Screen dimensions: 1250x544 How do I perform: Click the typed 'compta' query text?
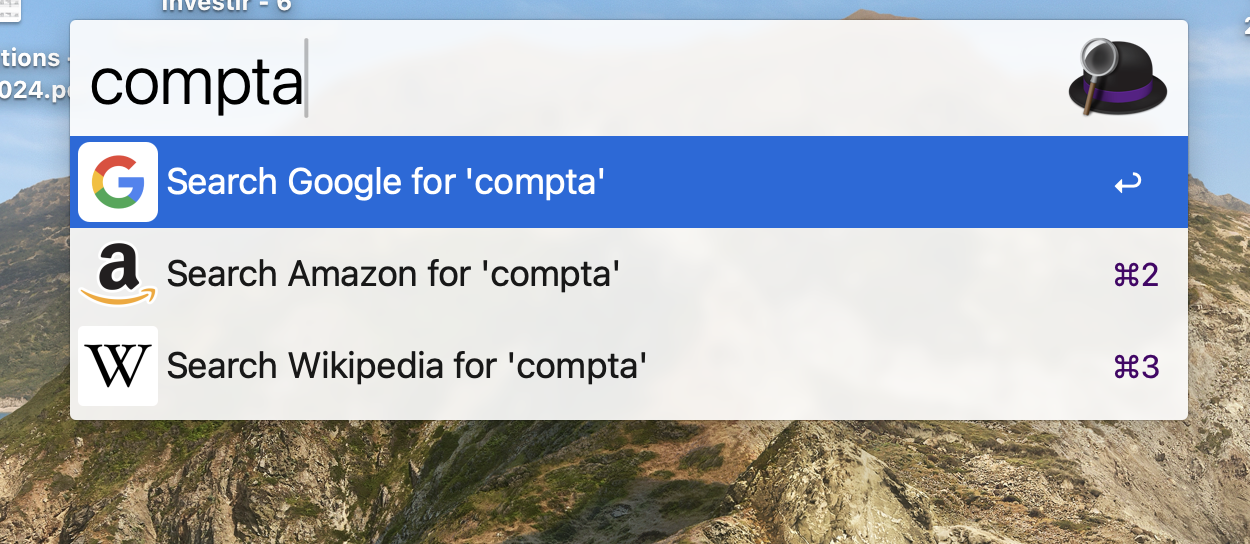196,82
